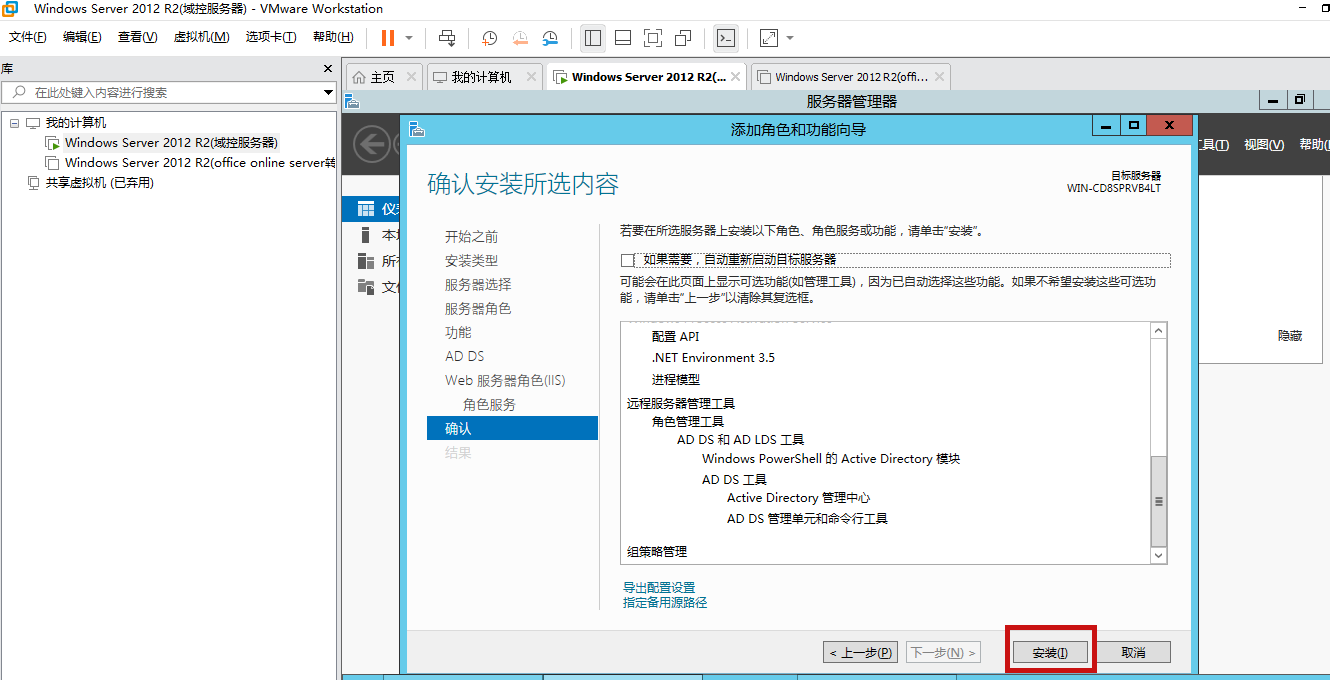Go to the AD DS wizard step

[465, 356]
